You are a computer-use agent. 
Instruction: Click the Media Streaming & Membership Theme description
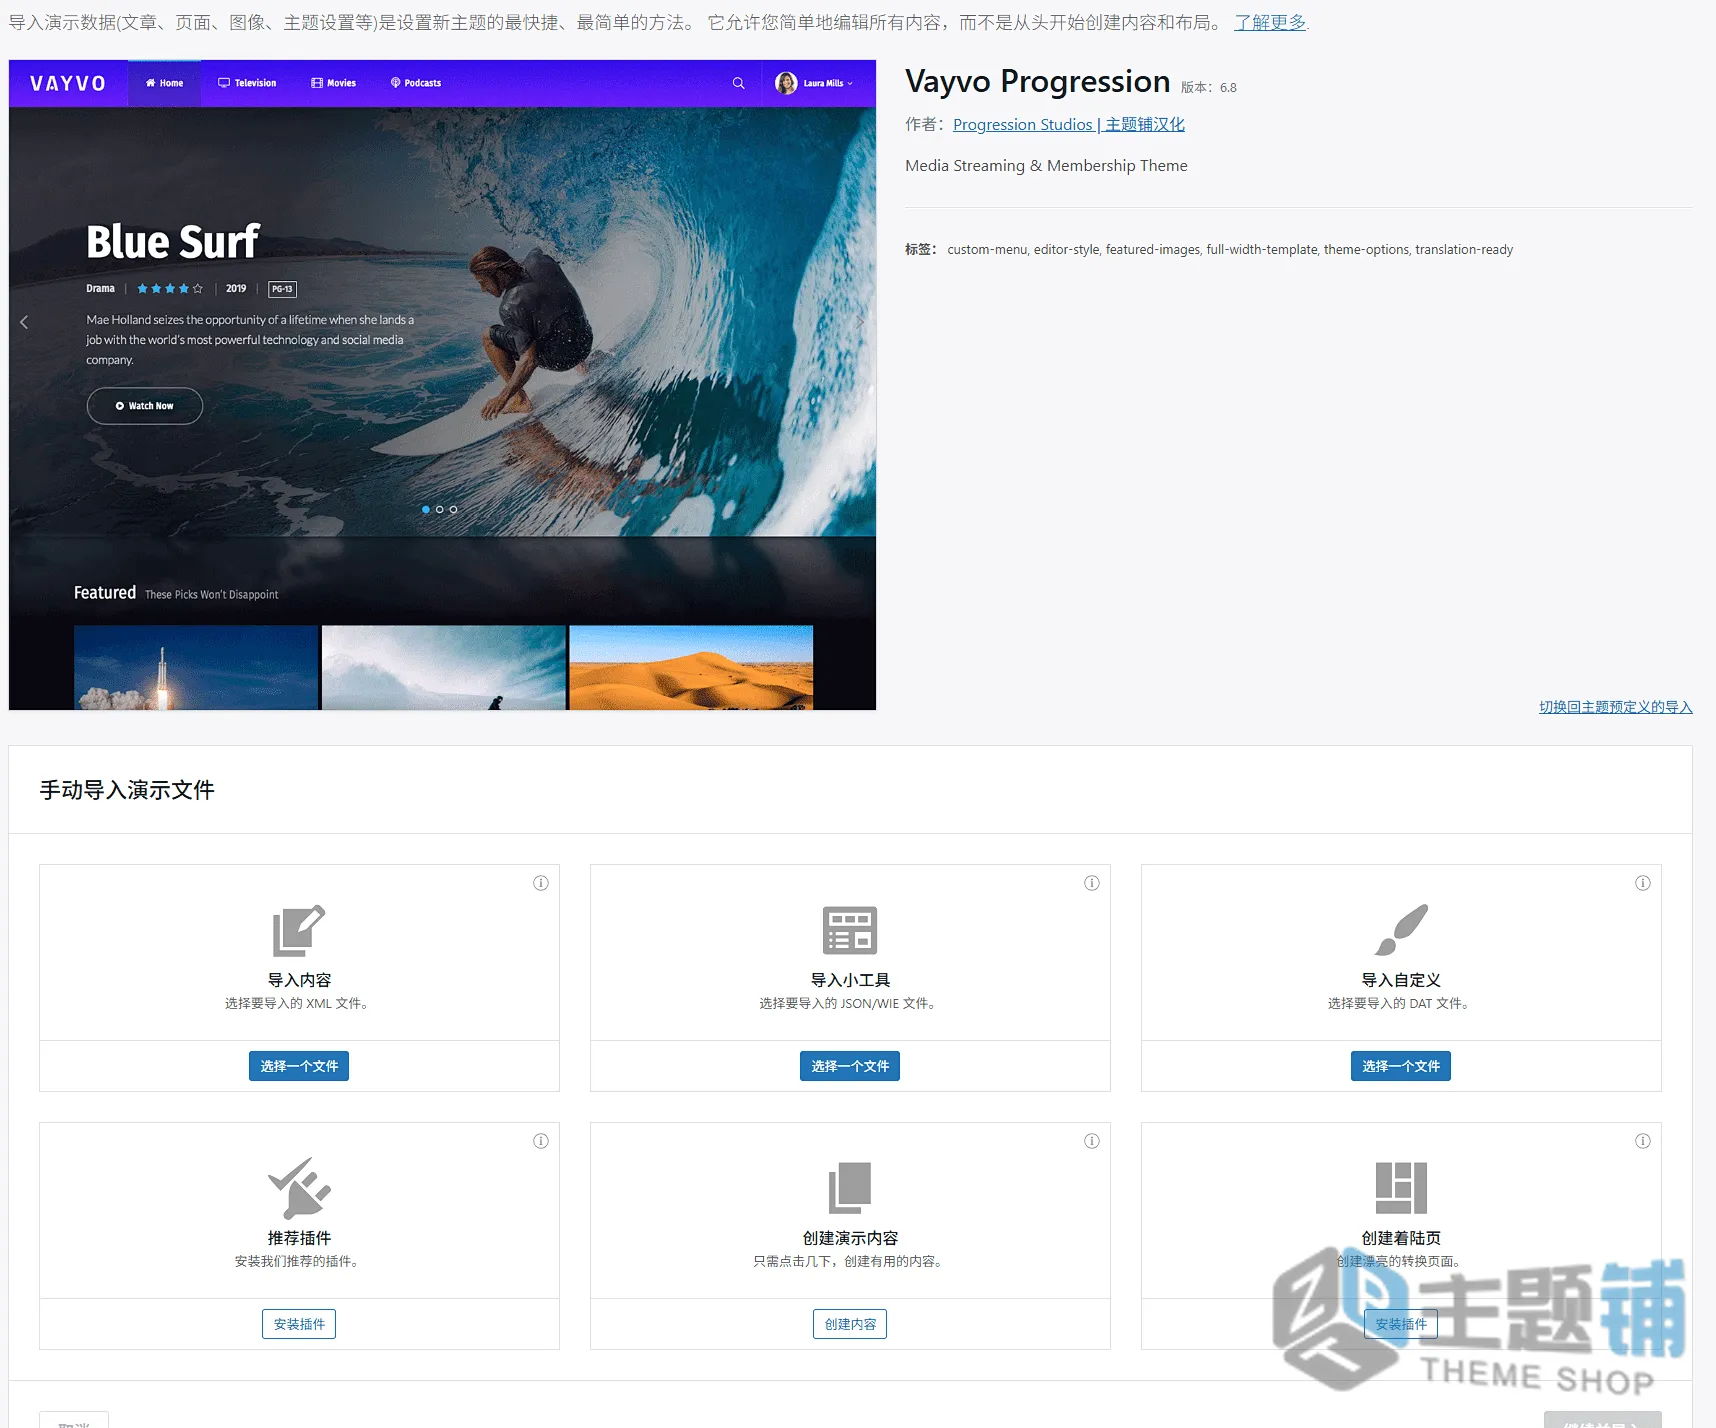click(1046, 166)
